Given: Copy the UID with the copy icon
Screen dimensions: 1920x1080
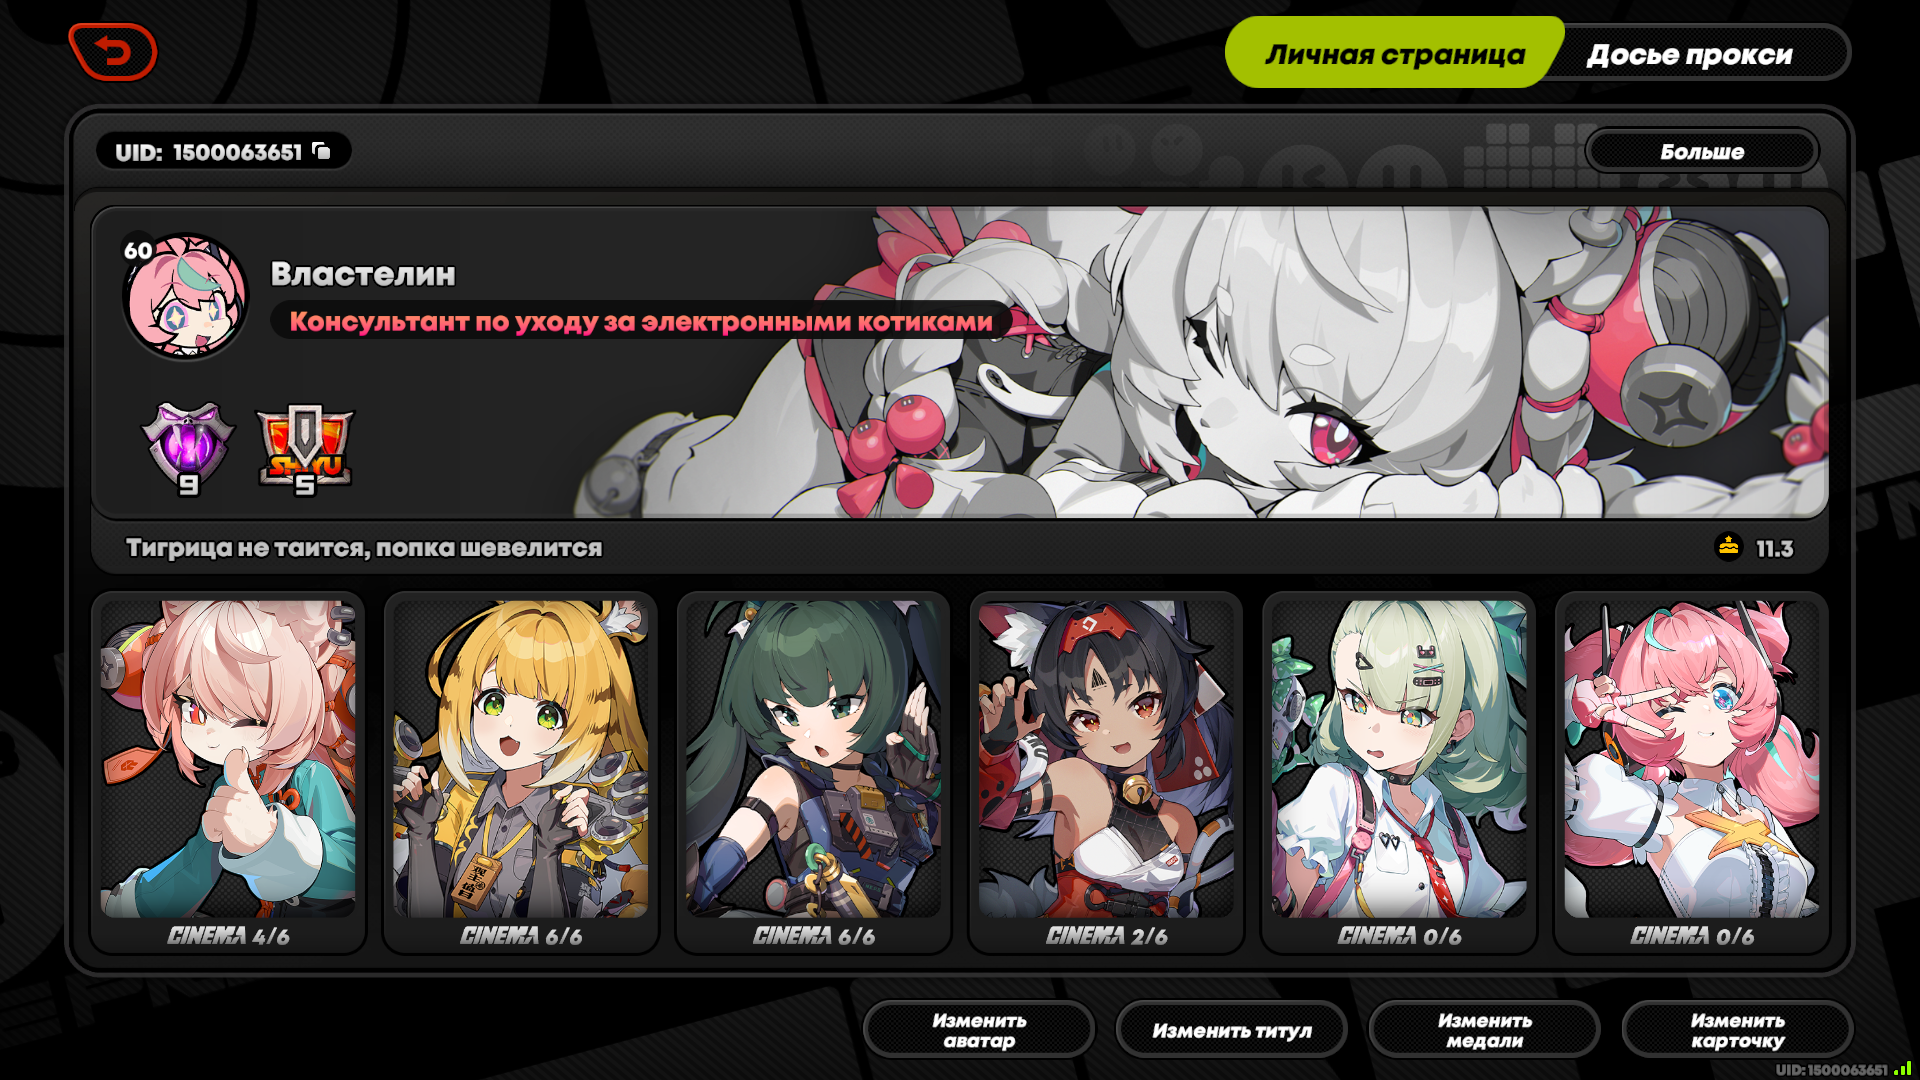Looking at the screenshot, I should point(321,151).
